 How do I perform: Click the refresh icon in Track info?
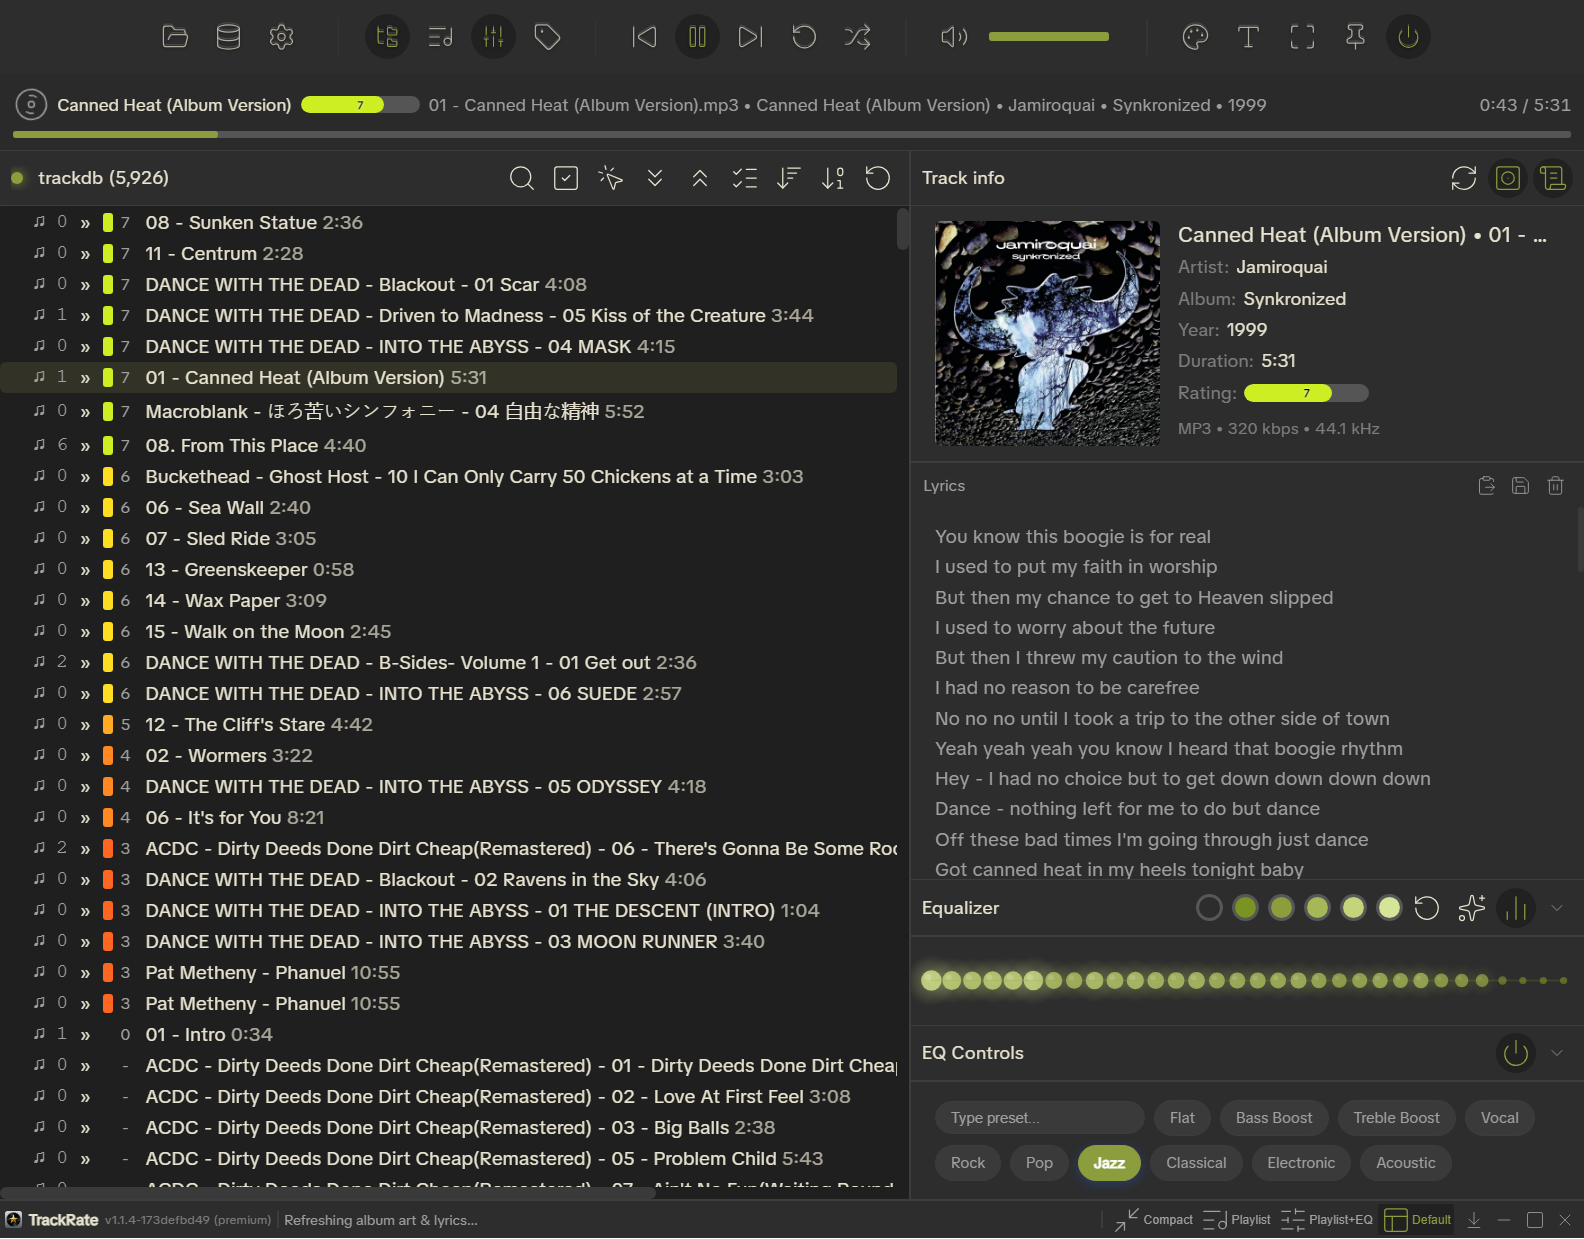1463,178
